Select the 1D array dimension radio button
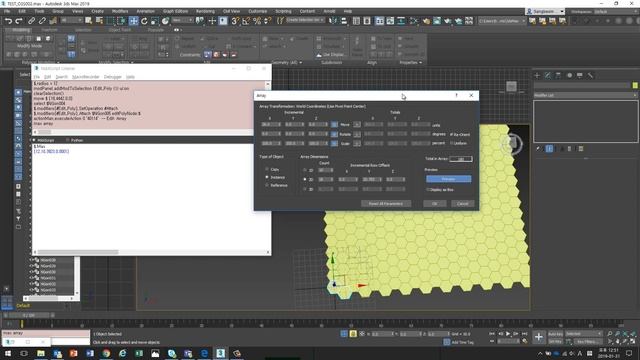Screen dimensions: 640x360 tap(304, 170)
